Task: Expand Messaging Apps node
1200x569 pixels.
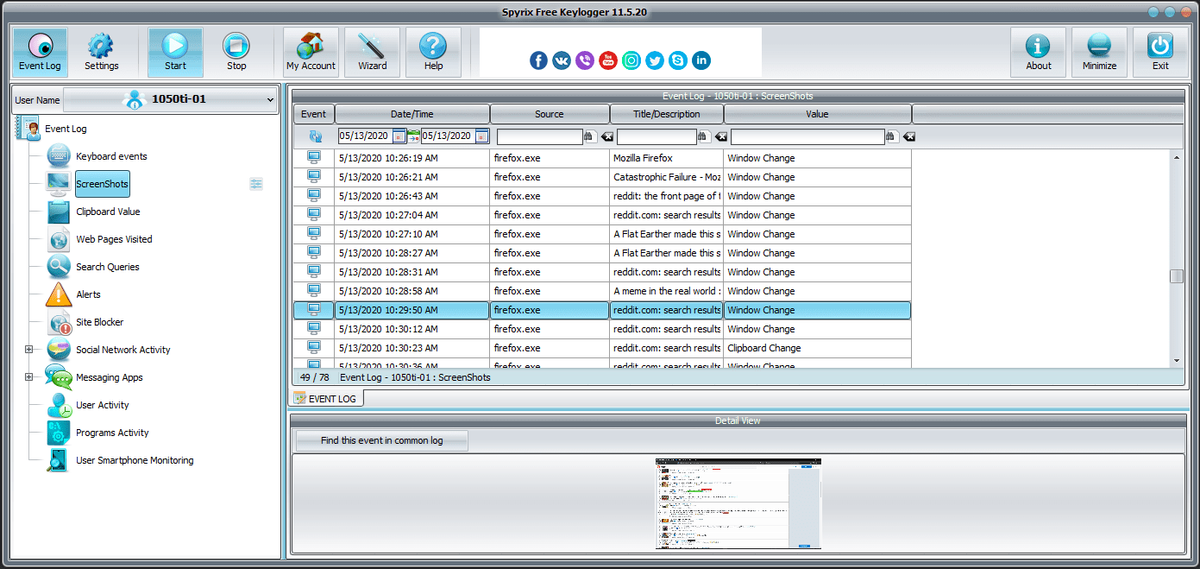Action: (x=29, y=377)
